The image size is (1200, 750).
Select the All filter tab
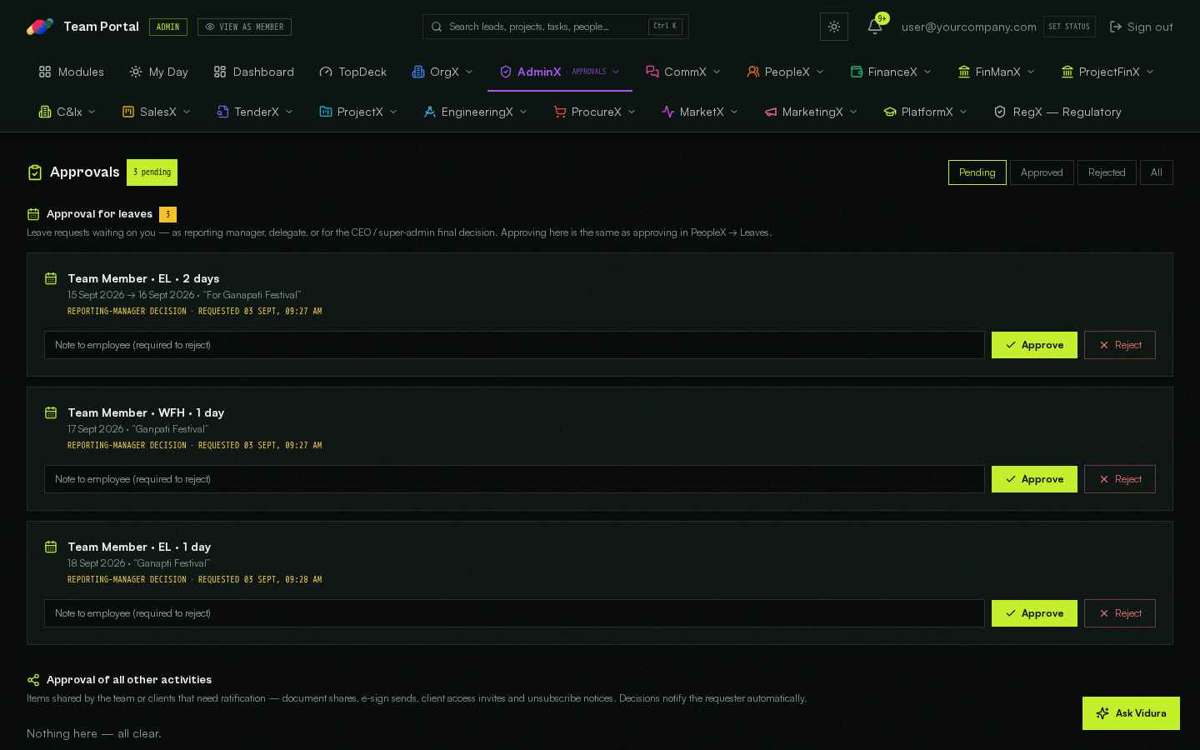click(1156, 172)
